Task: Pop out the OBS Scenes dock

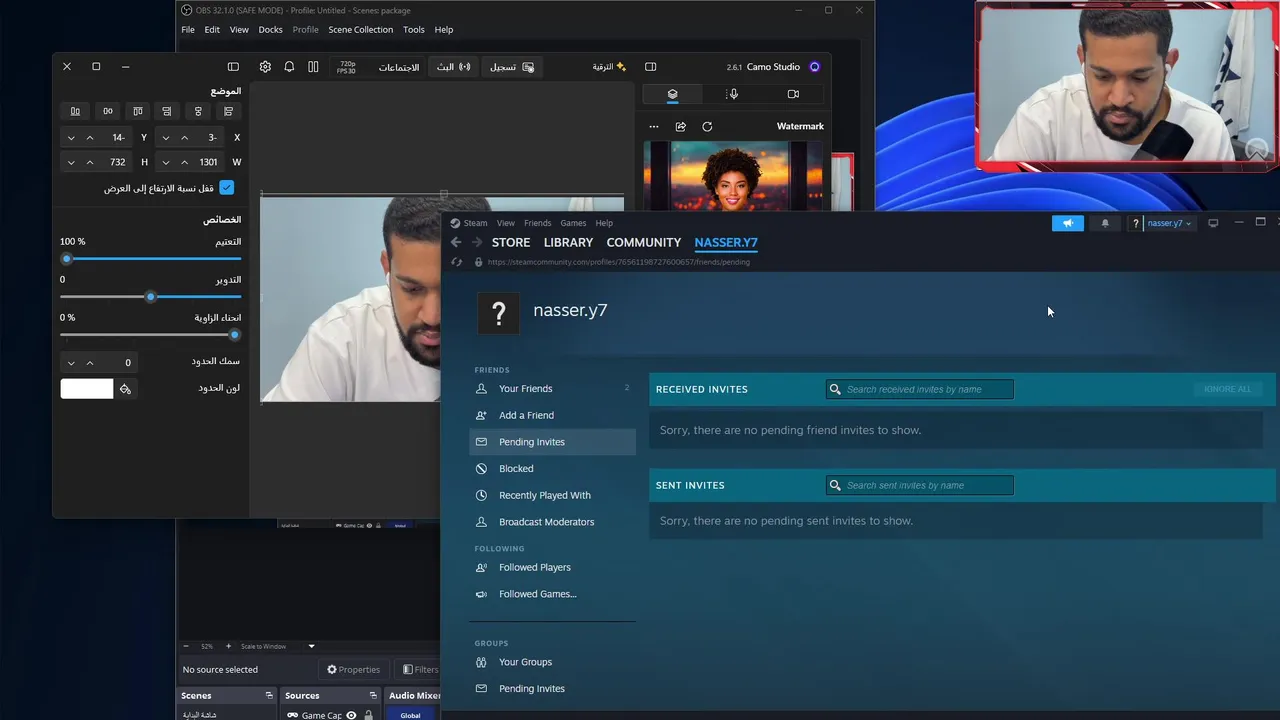Action: 269,695
